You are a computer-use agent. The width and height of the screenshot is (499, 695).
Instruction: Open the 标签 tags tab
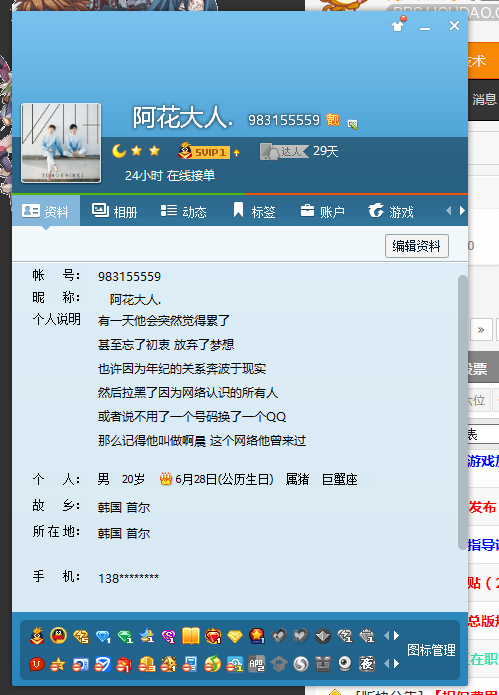pos(254,211)
